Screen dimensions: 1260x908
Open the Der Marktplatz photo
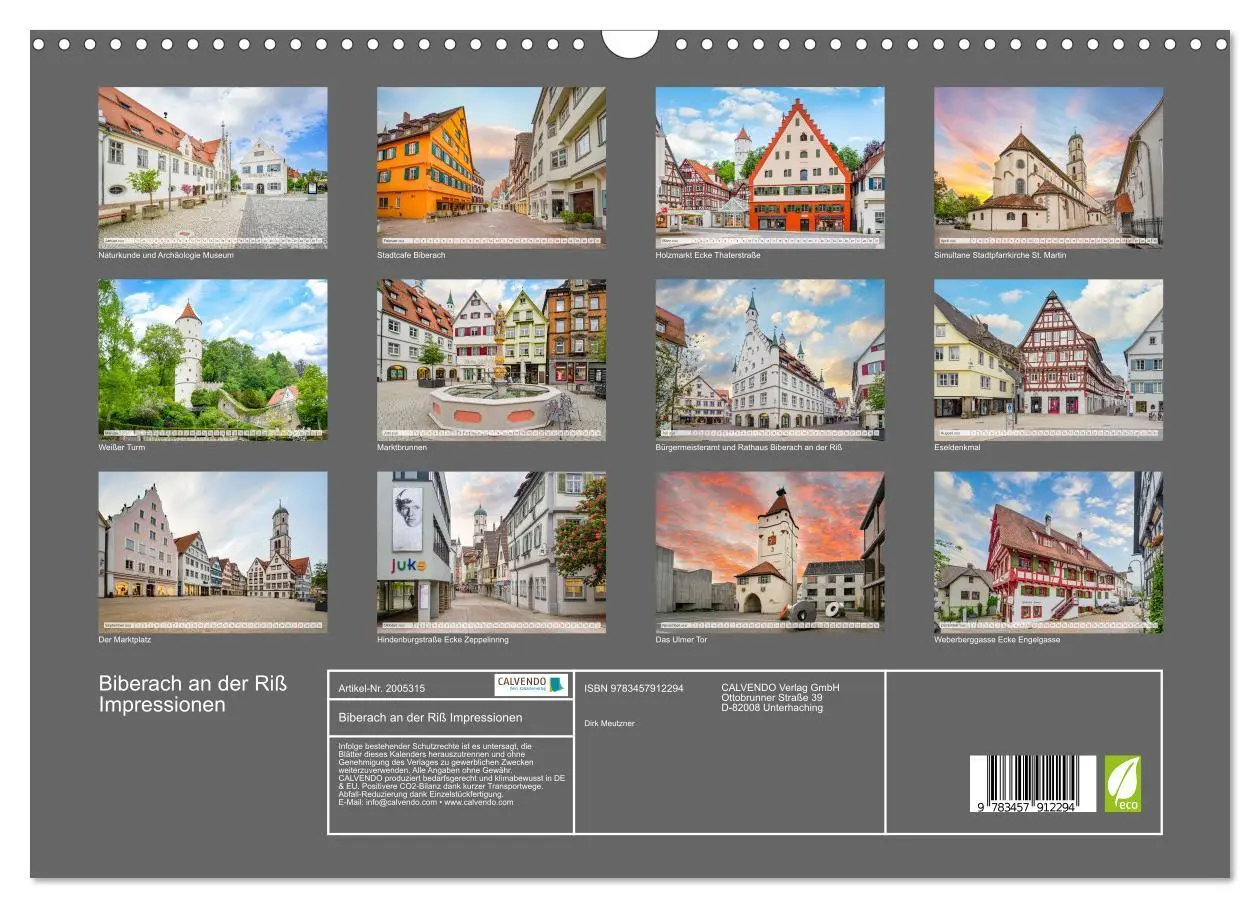(x=212, y=552)
